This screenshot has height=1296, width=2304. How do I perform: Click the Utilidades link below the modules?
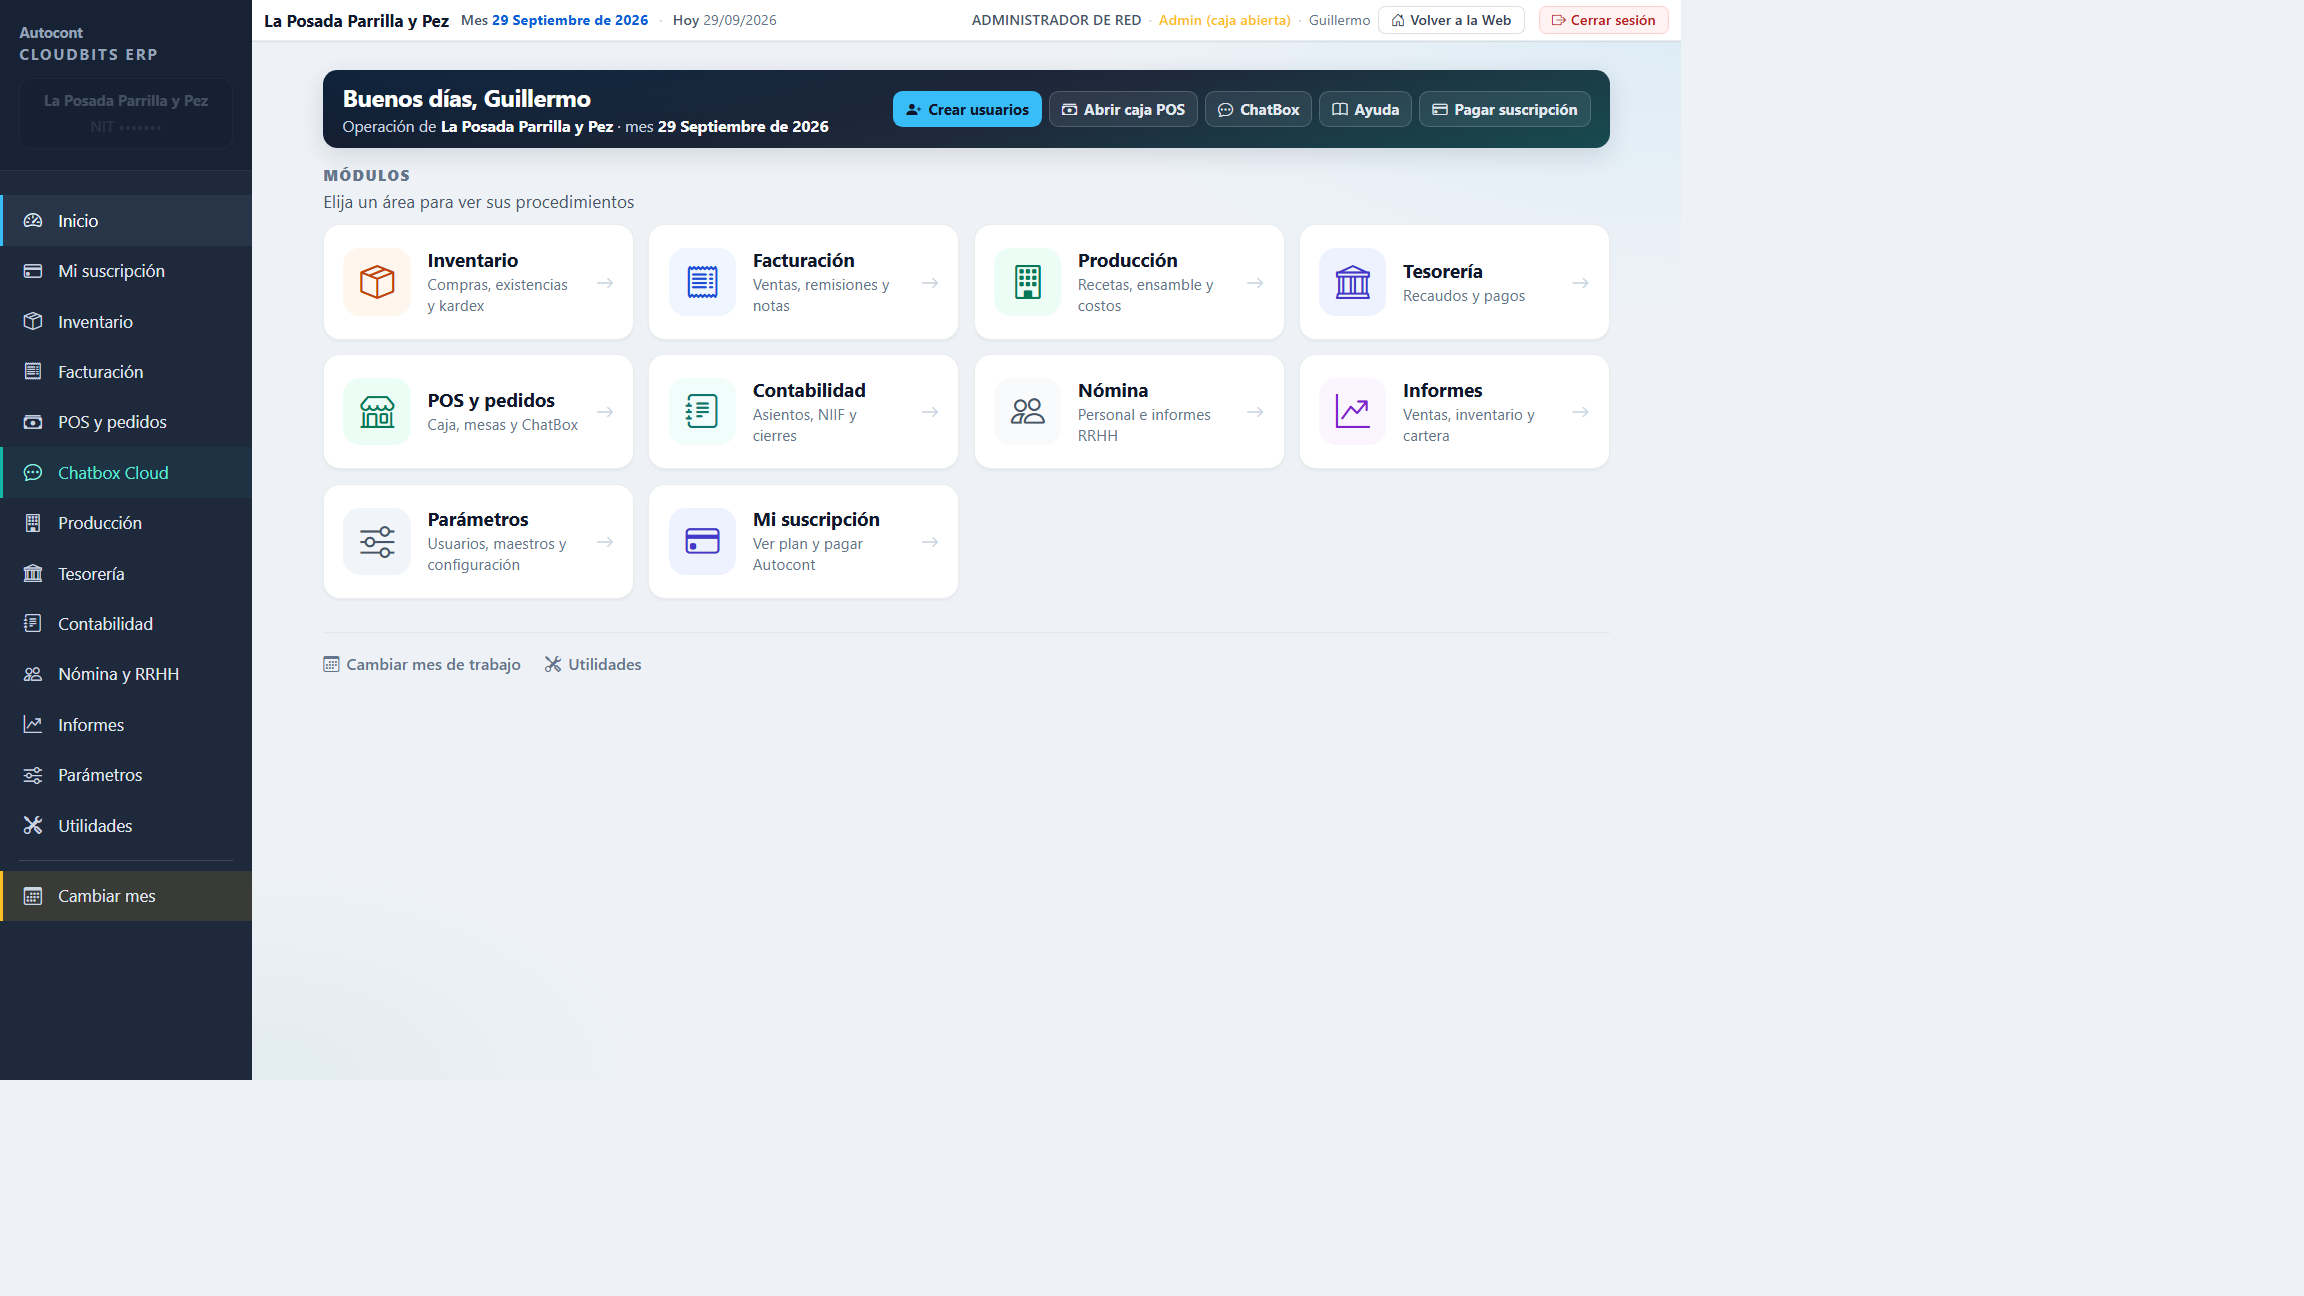point(593,664)
